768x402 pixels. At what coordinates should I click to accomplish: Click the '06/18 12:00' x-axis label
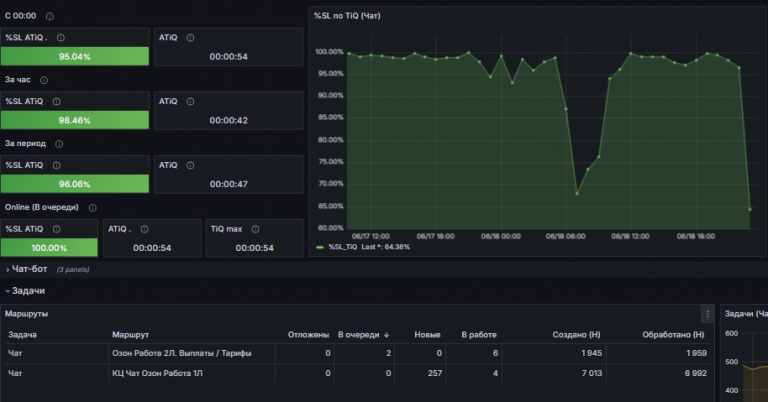[x=630, y=236]
